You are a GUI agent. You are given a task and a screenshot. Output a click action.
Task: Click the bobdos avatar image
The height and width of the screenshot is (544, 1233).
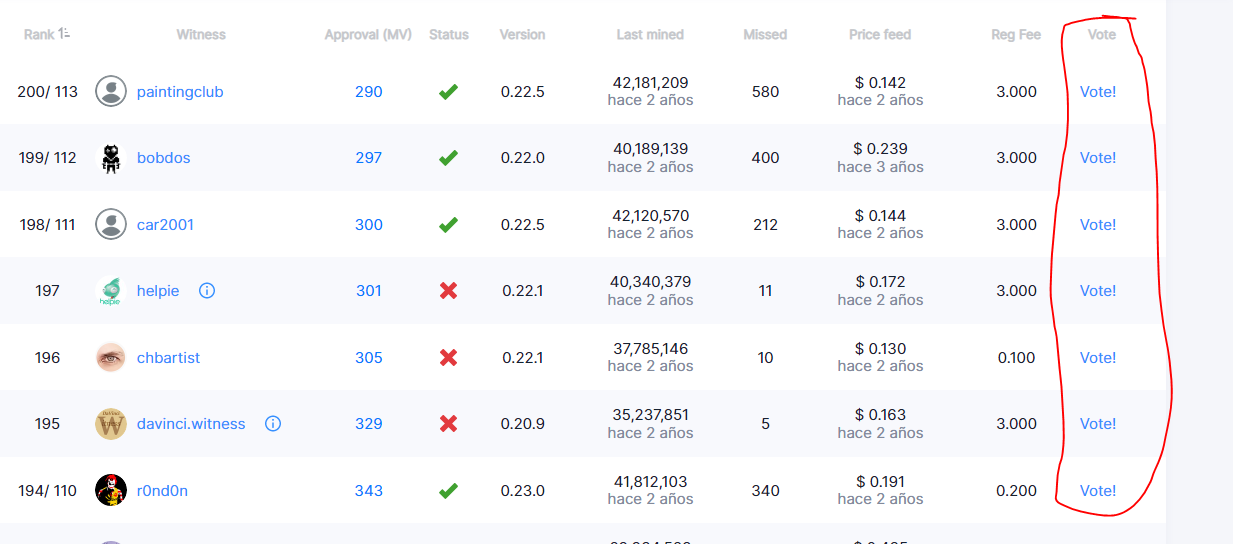tap(111, 158)
